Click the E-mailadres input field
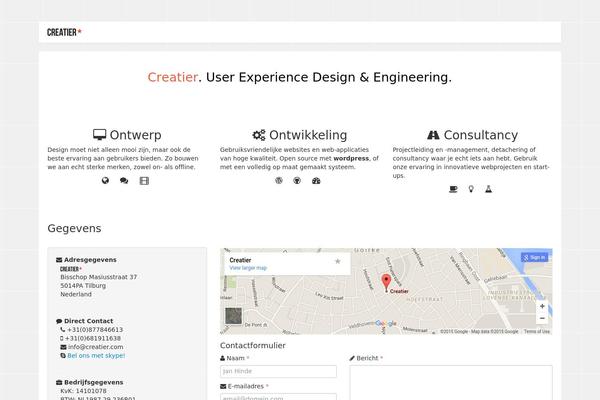 click(279, 397)
